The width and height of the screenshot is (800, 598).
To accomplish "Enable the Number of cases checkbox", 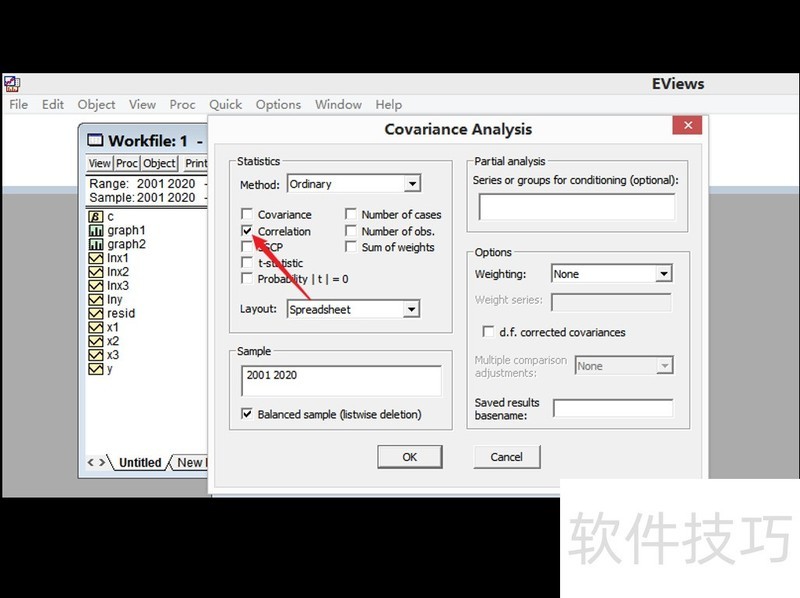I will tap(351, 214).
